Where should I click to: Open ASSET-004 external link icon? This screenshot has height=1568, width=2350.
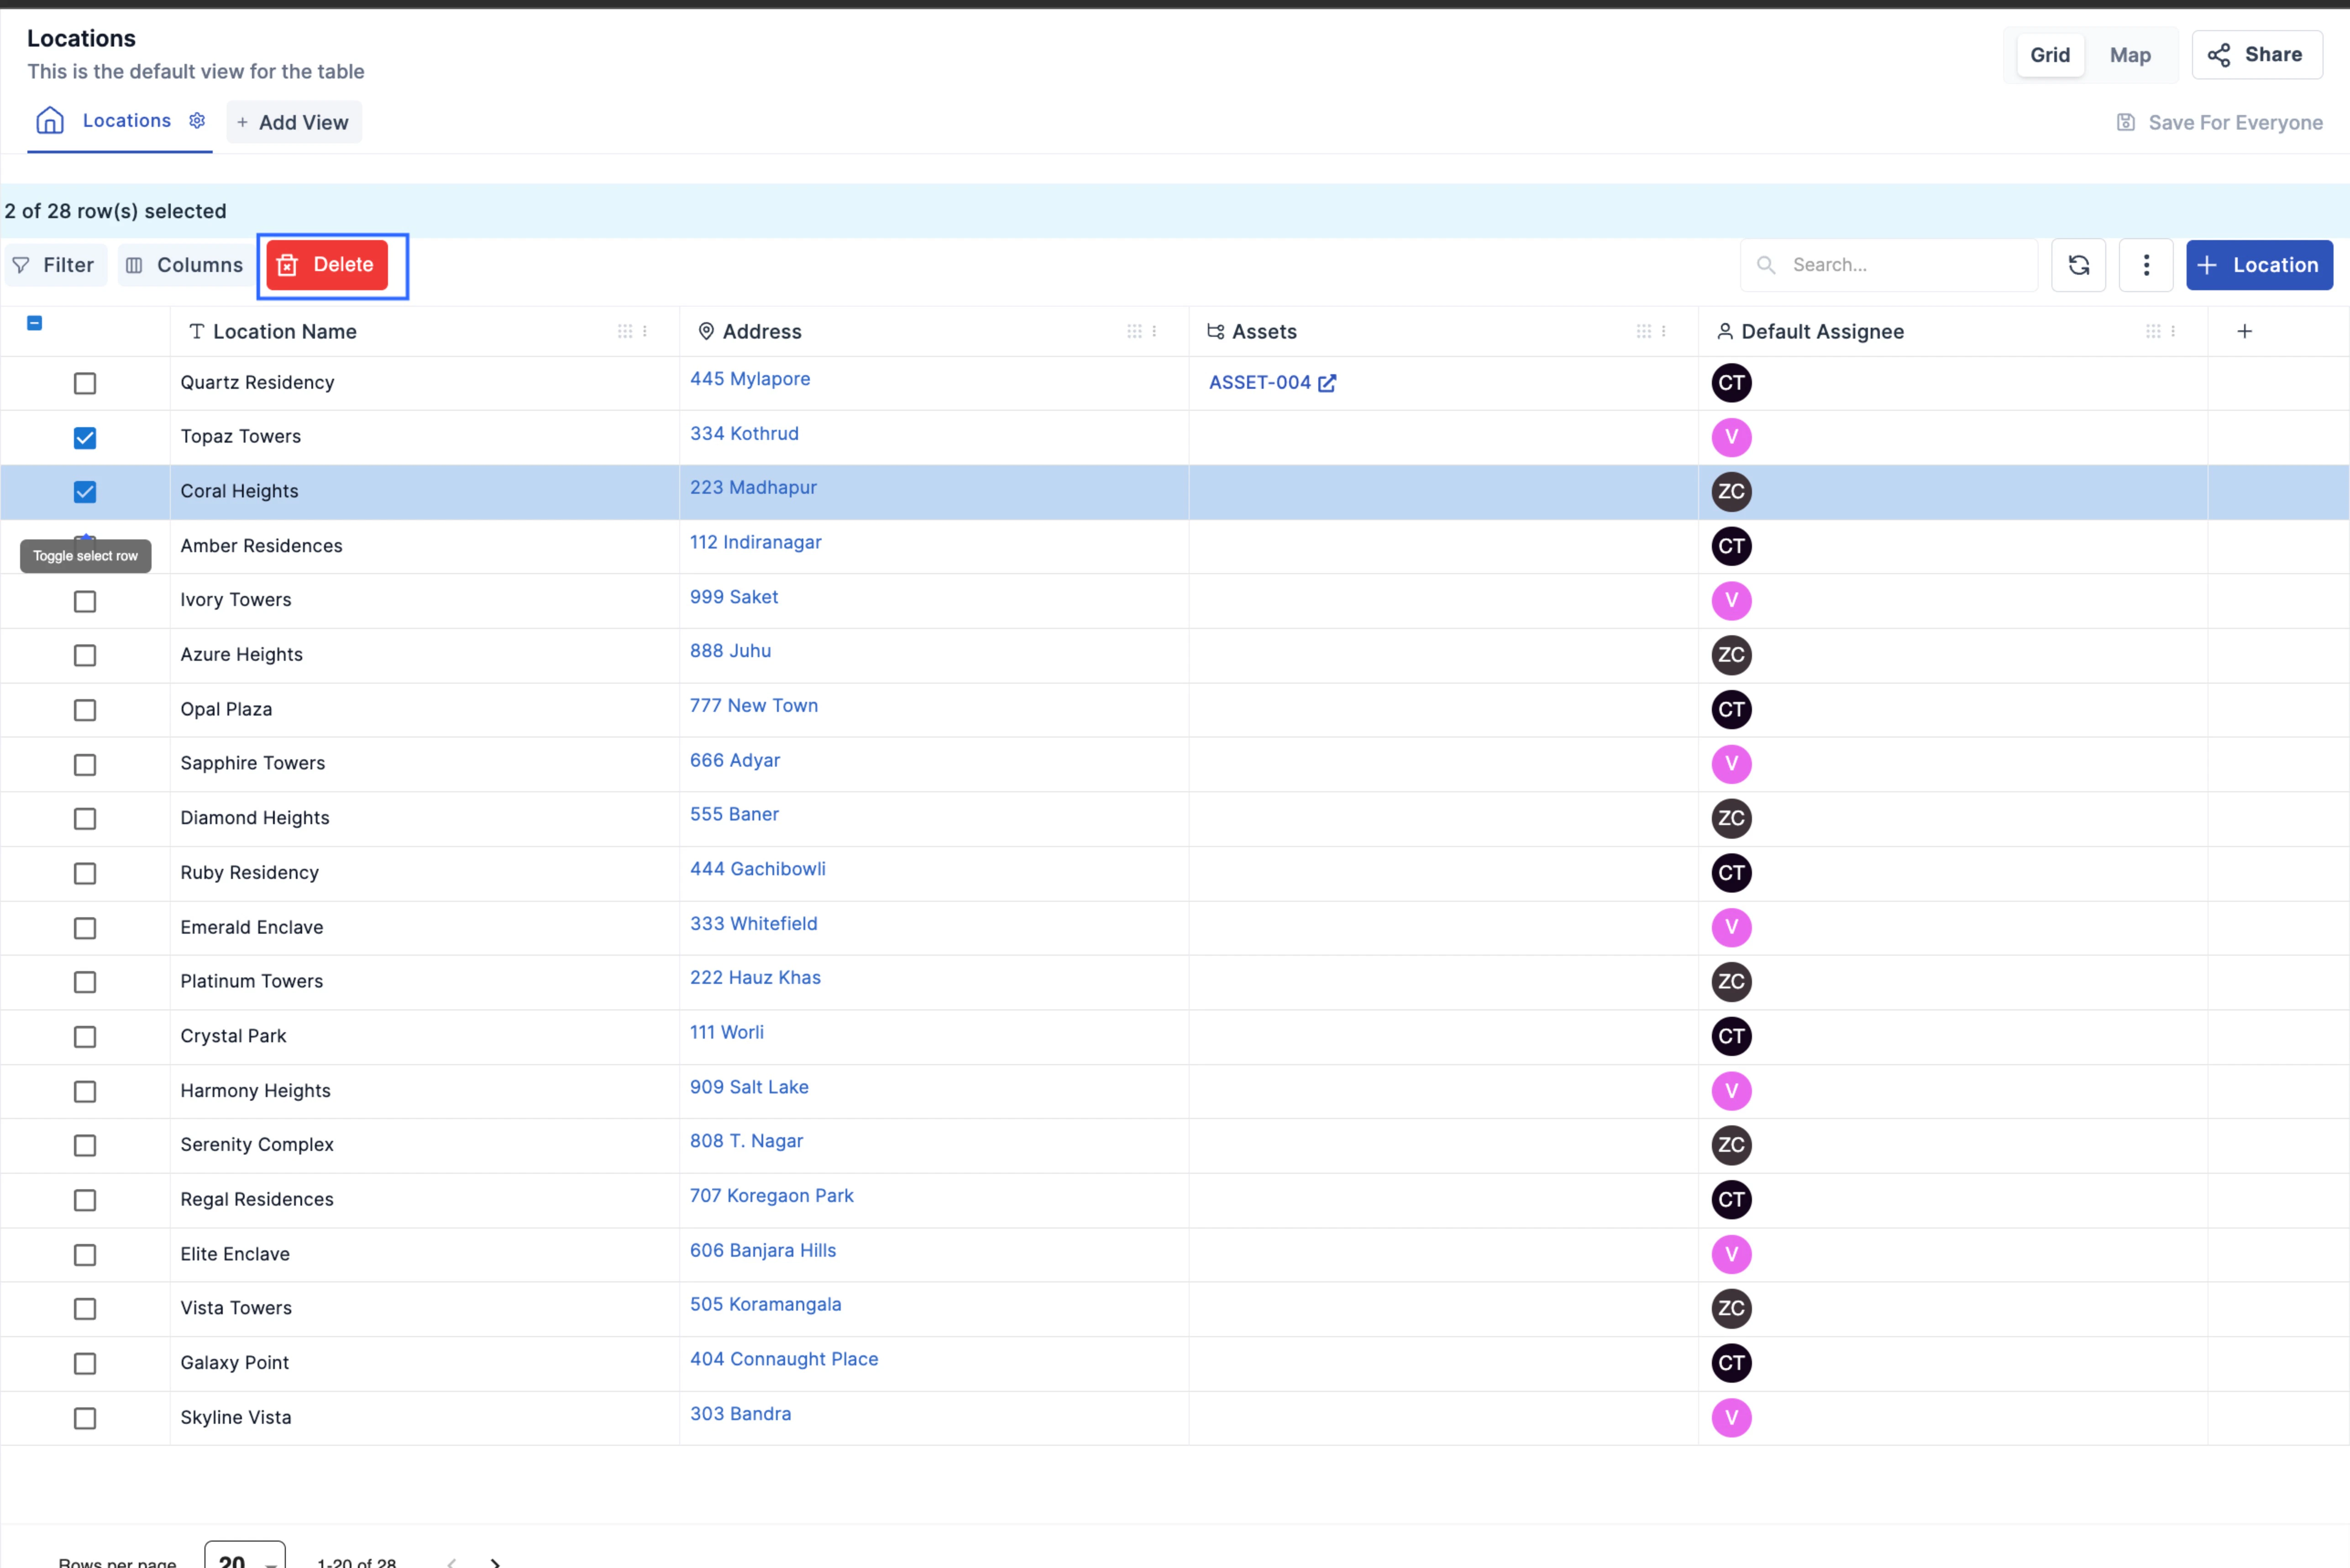[x=1327, y=383]
